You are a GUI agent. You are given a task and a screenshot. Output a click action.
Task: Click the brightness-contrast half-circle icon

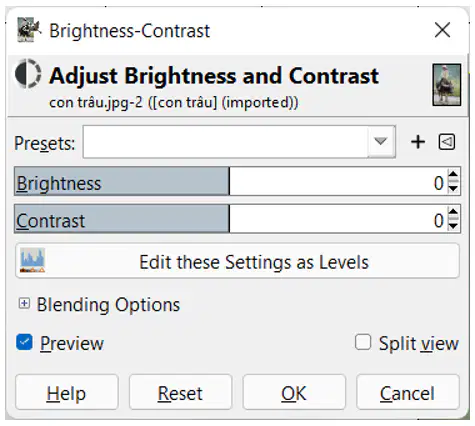click(28, 74)
